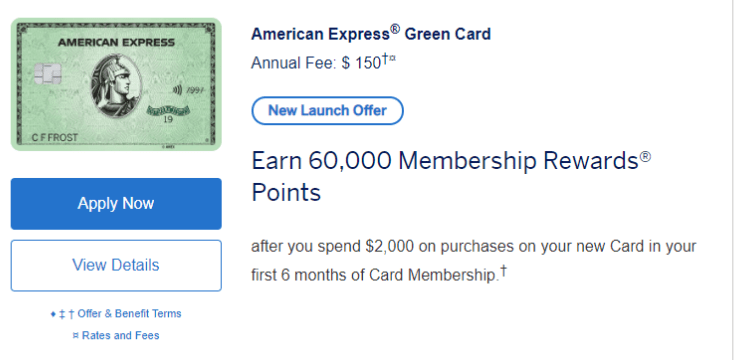Click the ¤ symbol beside Rates and Fees
The image size is (736, 360).
pos(76,336)
